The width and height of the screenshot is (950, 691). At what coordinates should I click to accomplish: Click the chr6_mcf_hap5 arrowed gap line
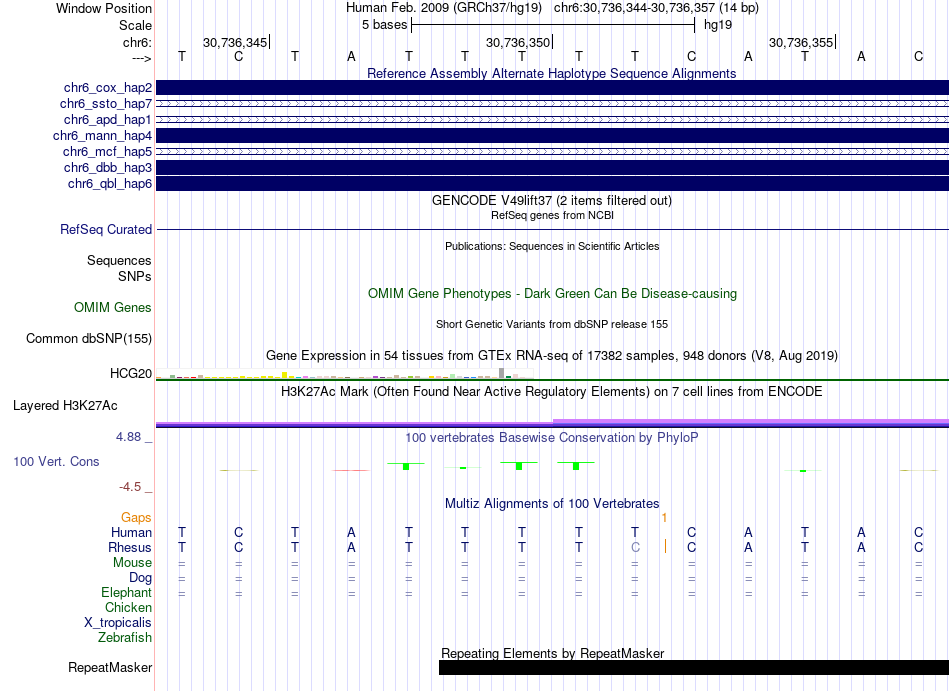coord(552,151)
